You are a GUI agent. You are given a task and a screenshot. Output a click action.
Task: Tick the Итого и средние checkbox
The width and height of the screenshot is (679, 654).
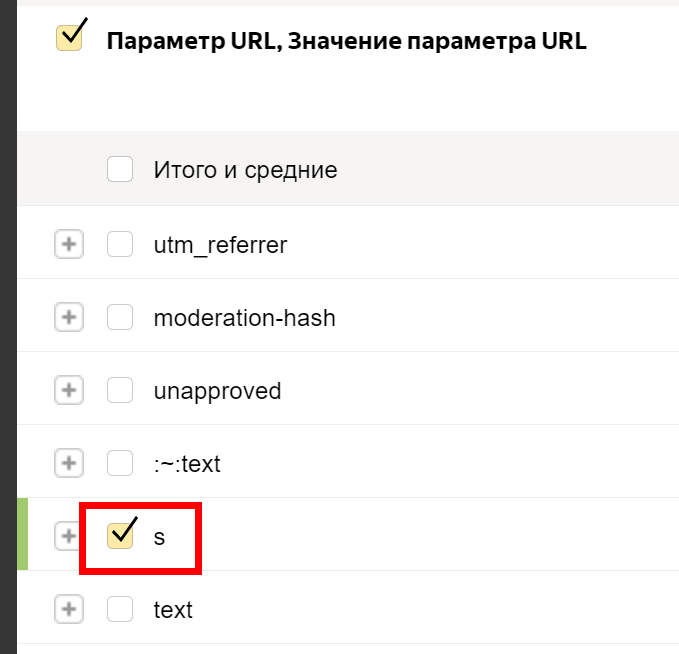pos(120,169)
